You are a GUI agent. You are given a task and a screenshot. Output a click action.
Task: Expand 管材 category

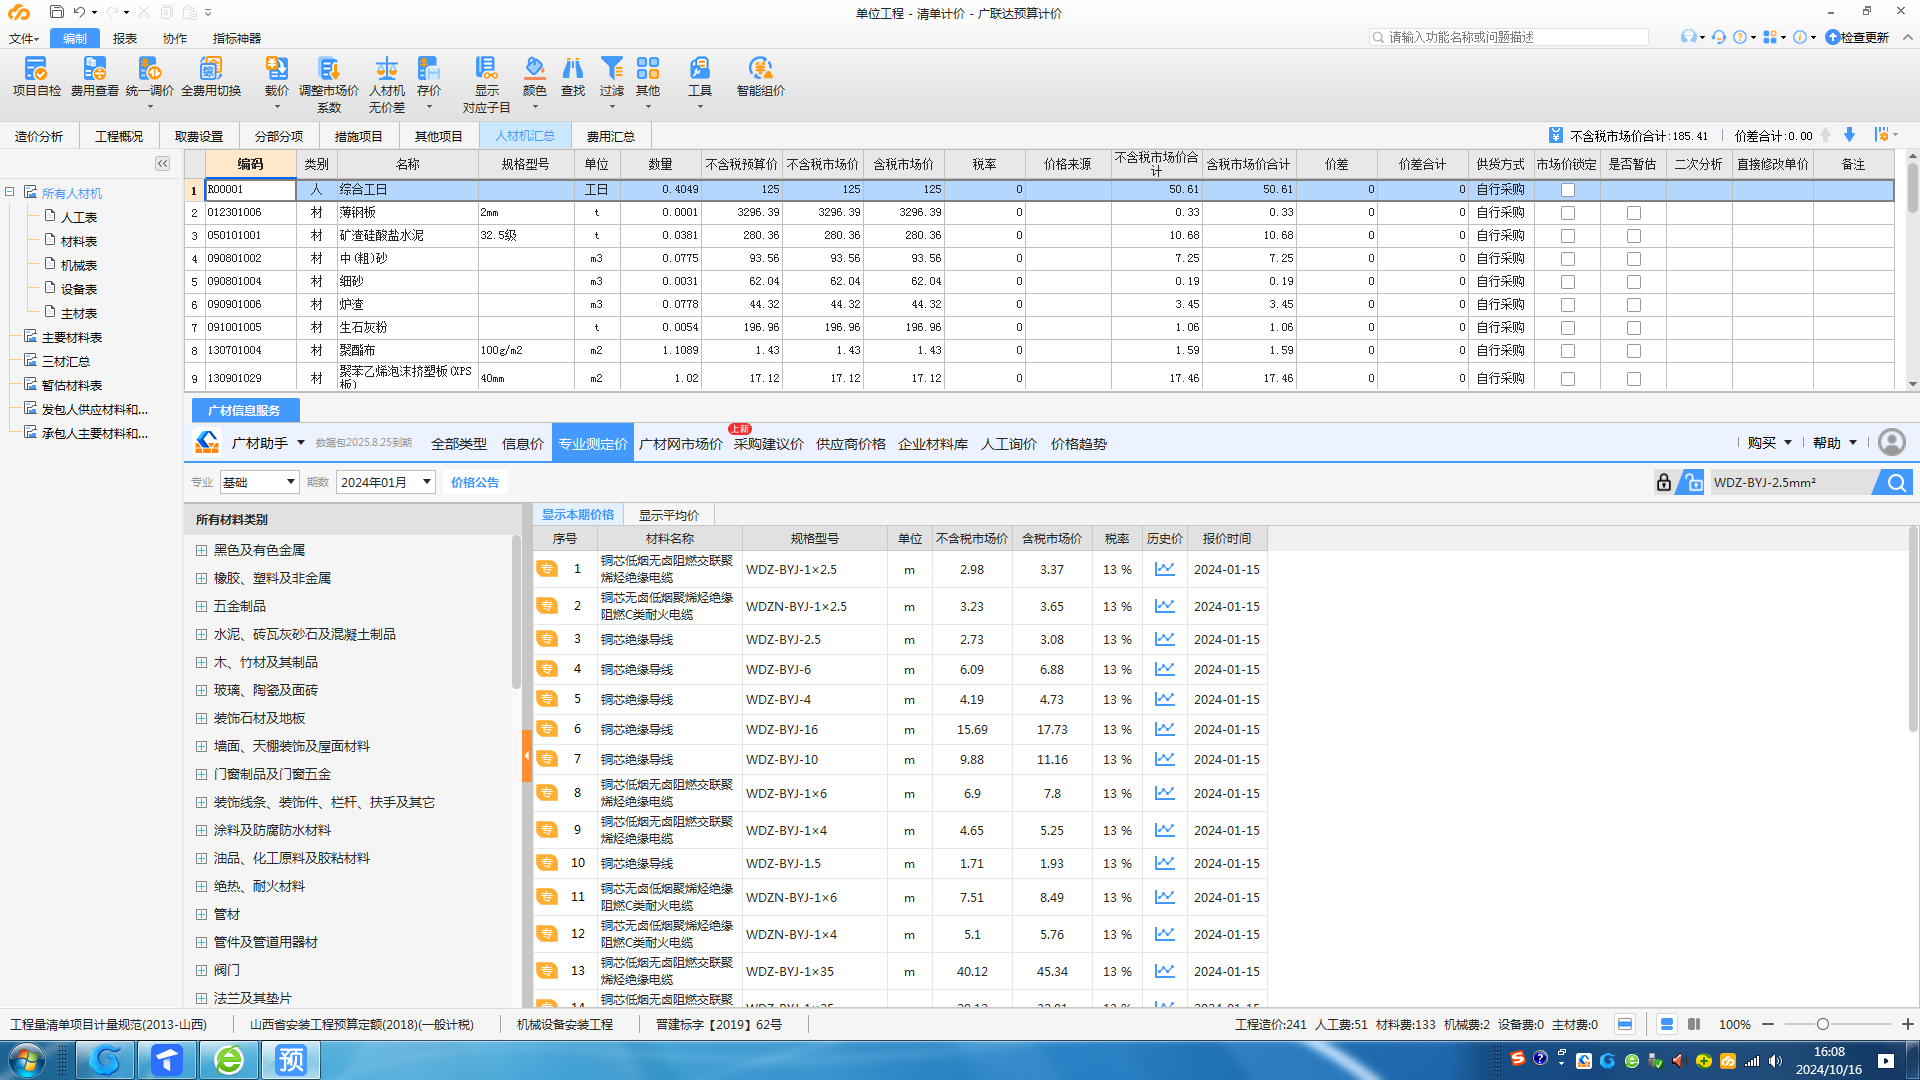[201, 914]
